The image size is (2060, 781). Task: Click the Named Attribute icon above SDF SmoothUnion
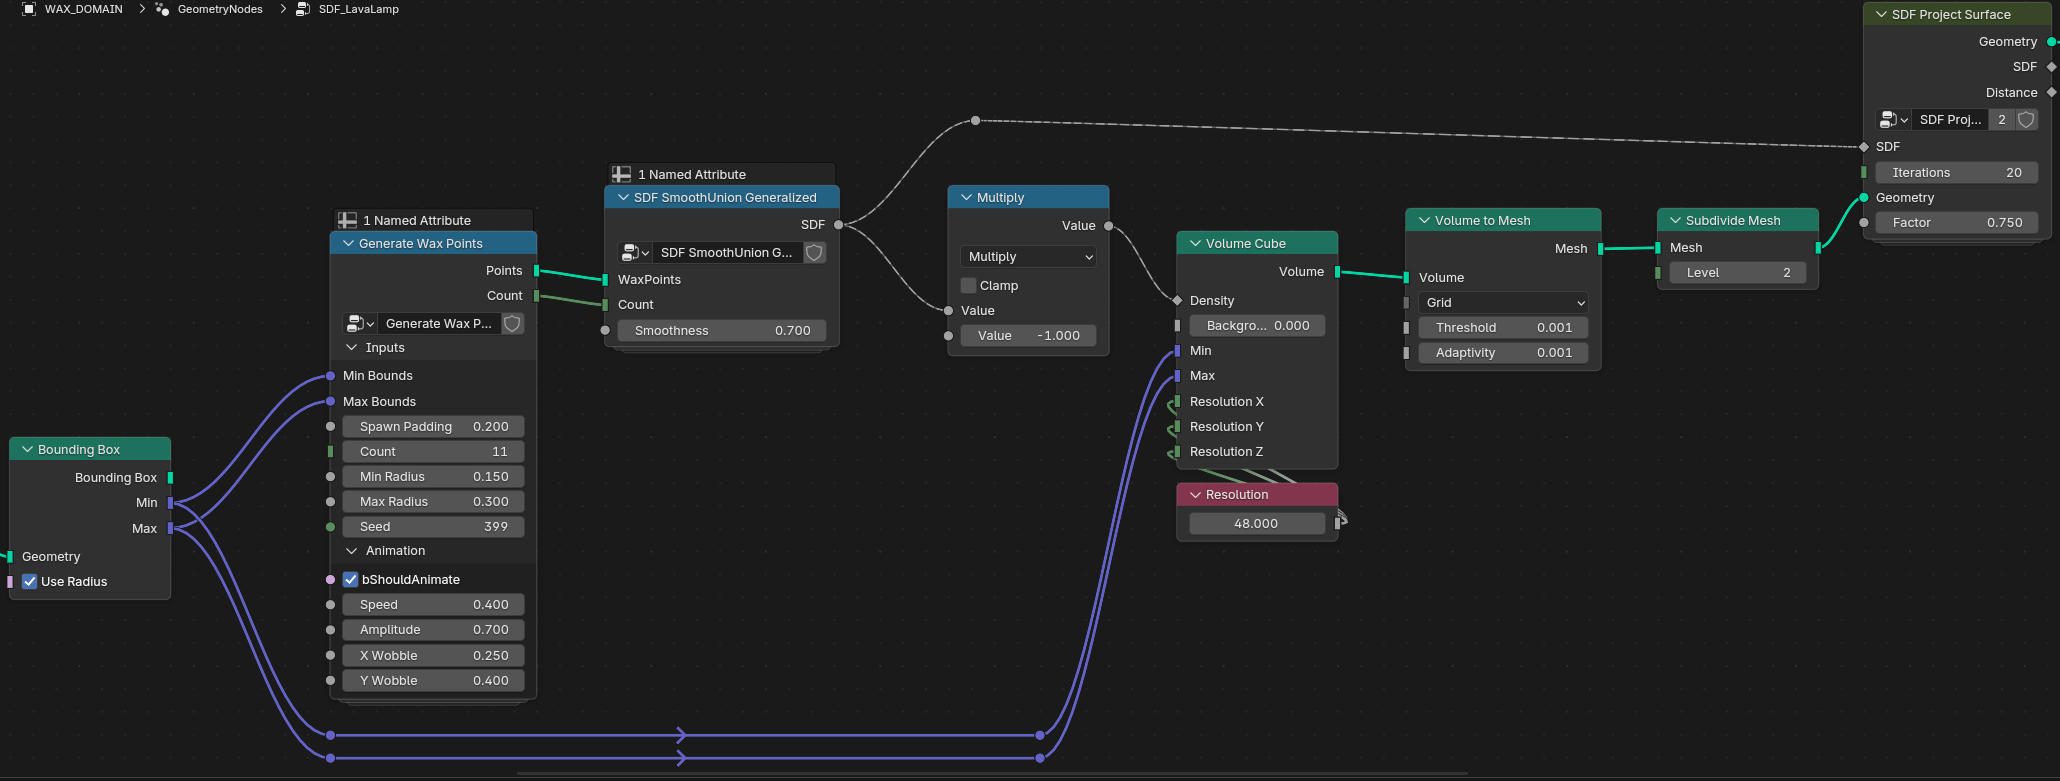pyautogui.click(x=622, y=175)
